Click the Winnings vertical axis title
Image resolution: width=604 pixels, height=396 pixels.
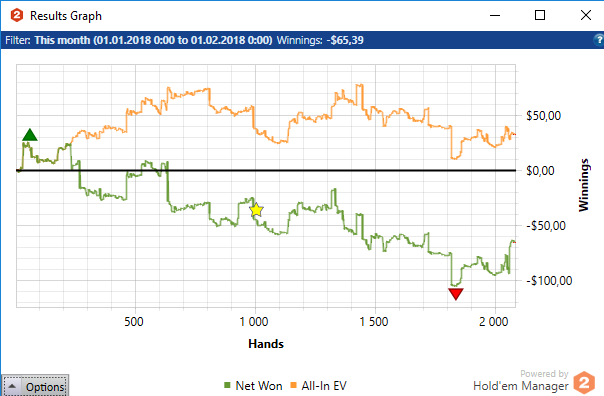tap(584, 185)
